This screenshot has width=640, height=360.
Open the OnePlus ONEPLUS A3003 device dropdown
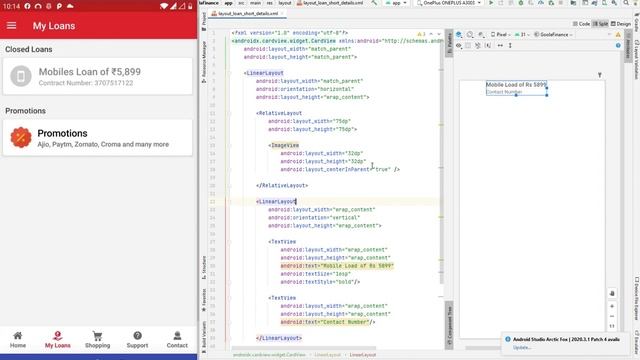(449, 3)
